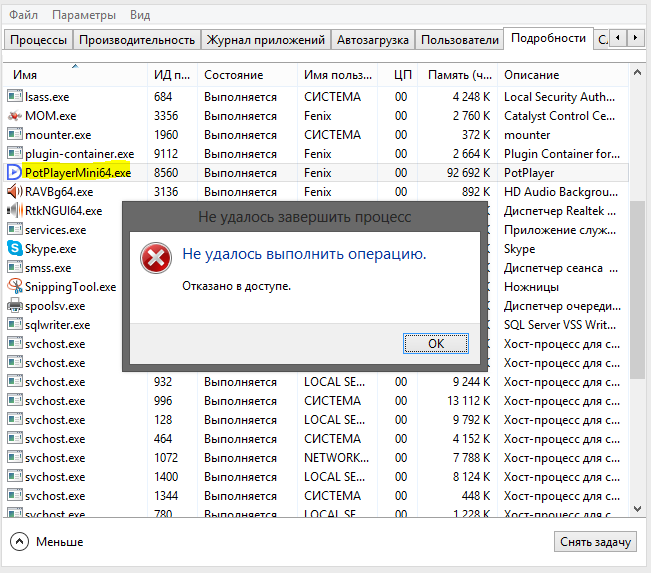
Task: Click the Catalyst Control Ce... description
Action: pos(559,116)
